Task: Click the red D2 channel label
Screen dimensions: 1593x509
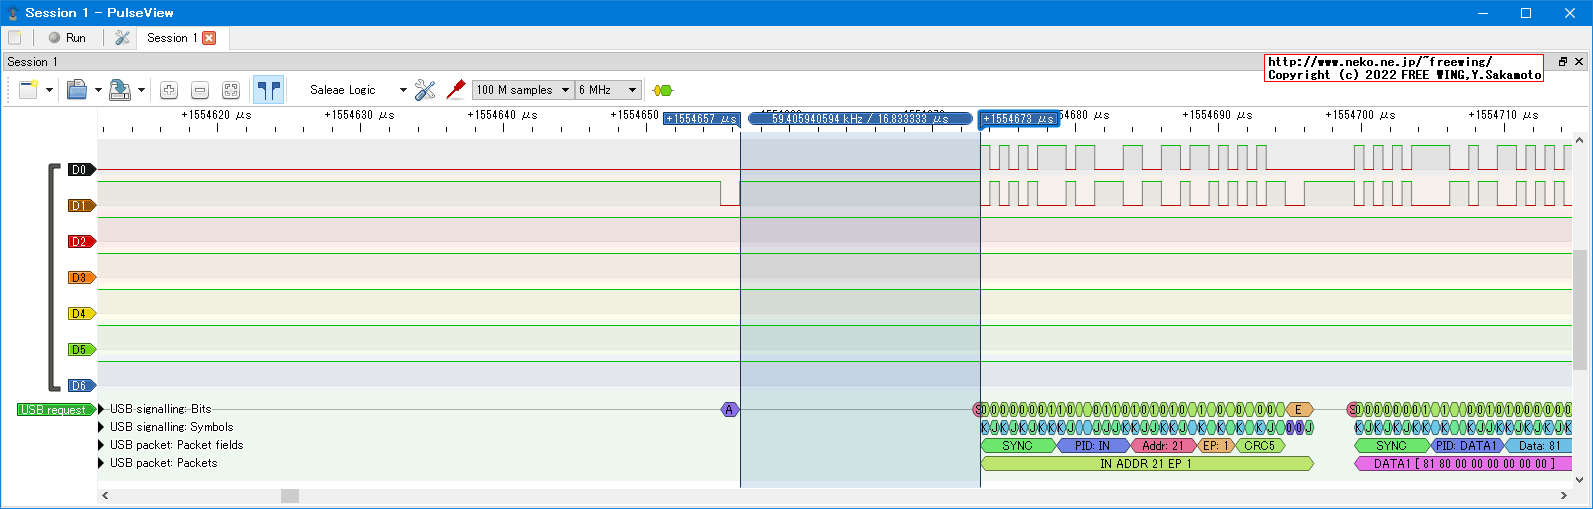Action: (80, 242)
